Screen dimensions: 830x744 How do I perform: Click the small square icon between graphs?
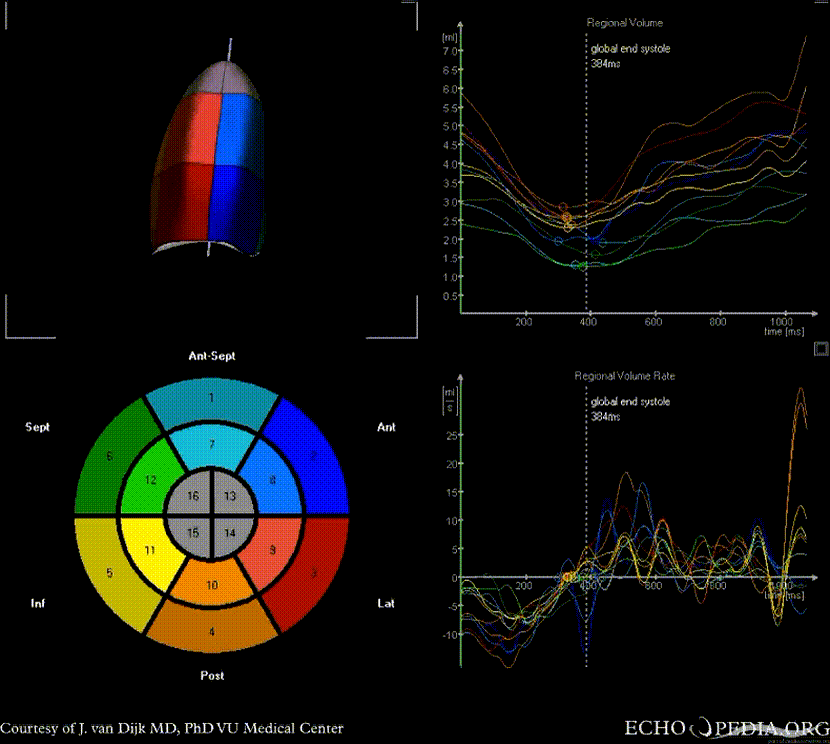coord(821,348)
